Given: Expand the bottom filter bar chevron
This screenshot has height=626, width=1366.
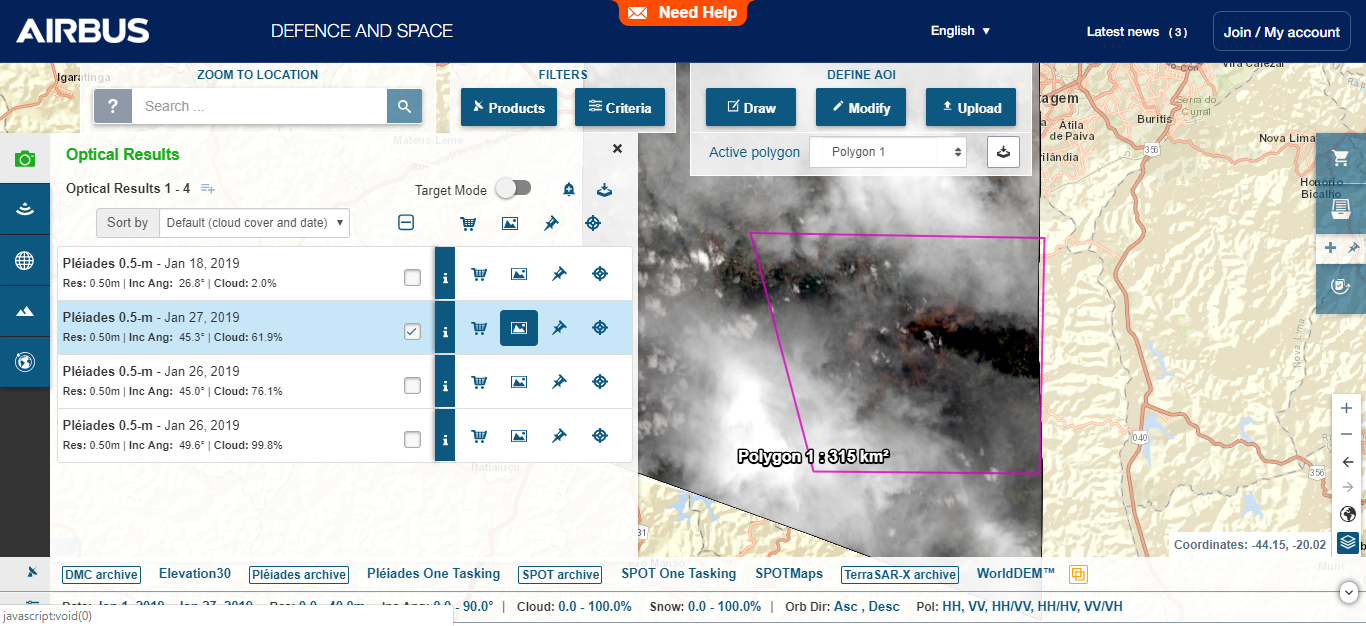Looking at the screenshot, I should pos(1346,592).
